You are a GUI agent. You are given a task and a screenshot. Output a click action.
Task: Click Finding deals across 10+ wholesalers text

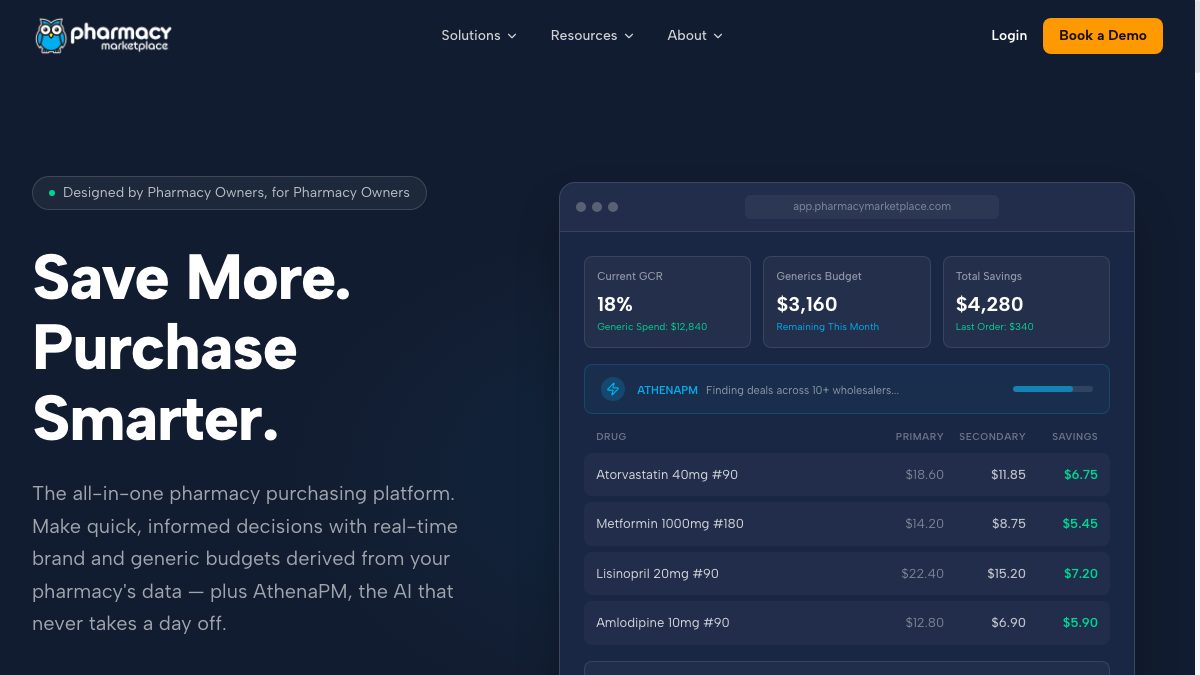(802, 390)
